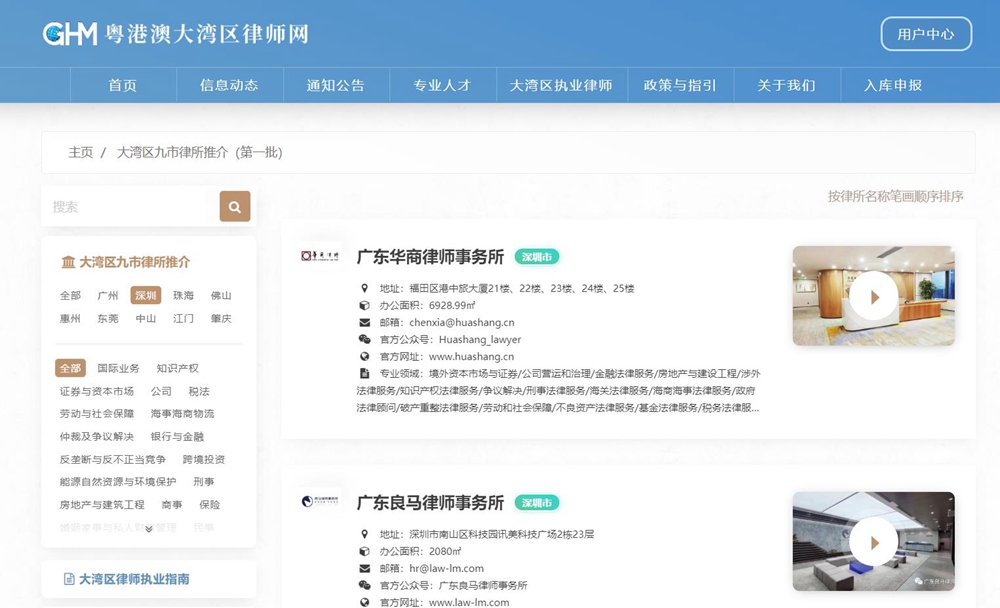The image size is (1000, 608).
Task: Click the orange search magnifier button
Action: (235, 207)
